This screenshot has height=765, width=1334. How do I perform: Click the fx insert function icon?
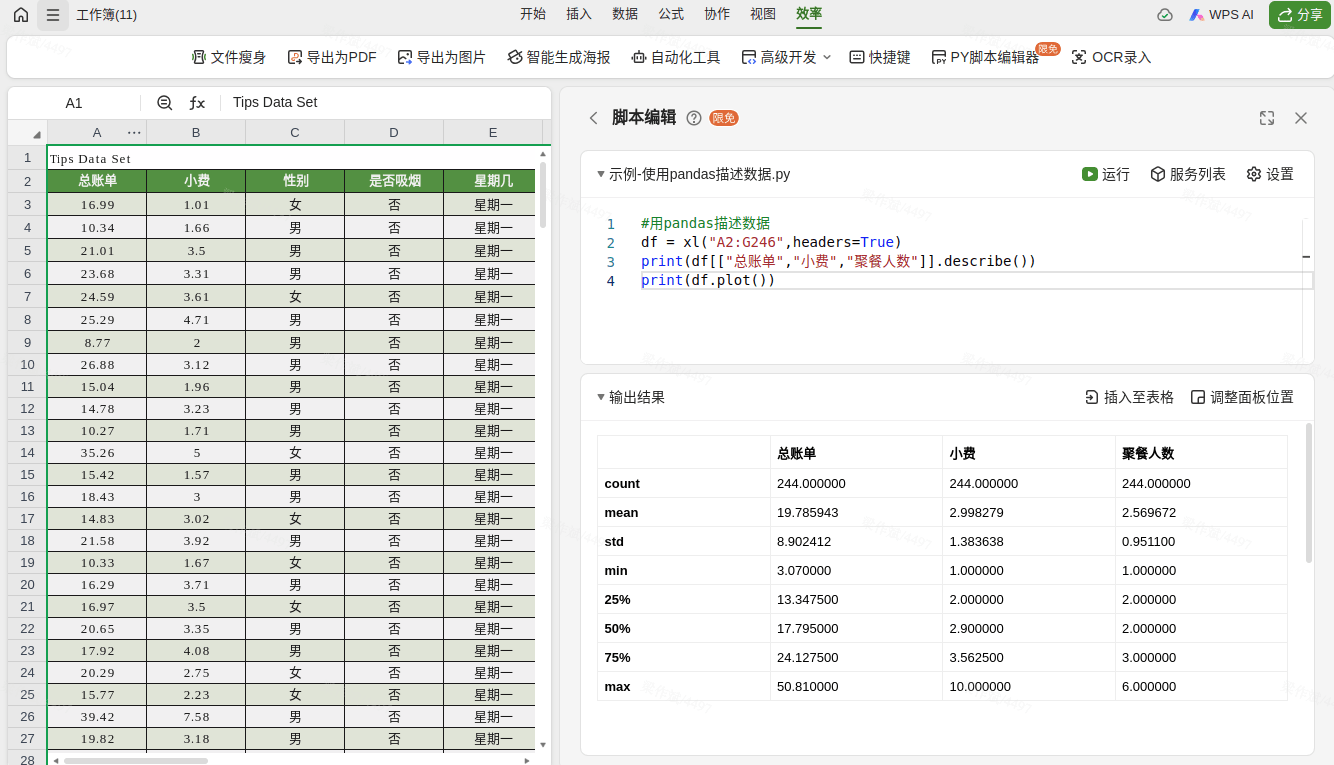click(x=197, y=103)
